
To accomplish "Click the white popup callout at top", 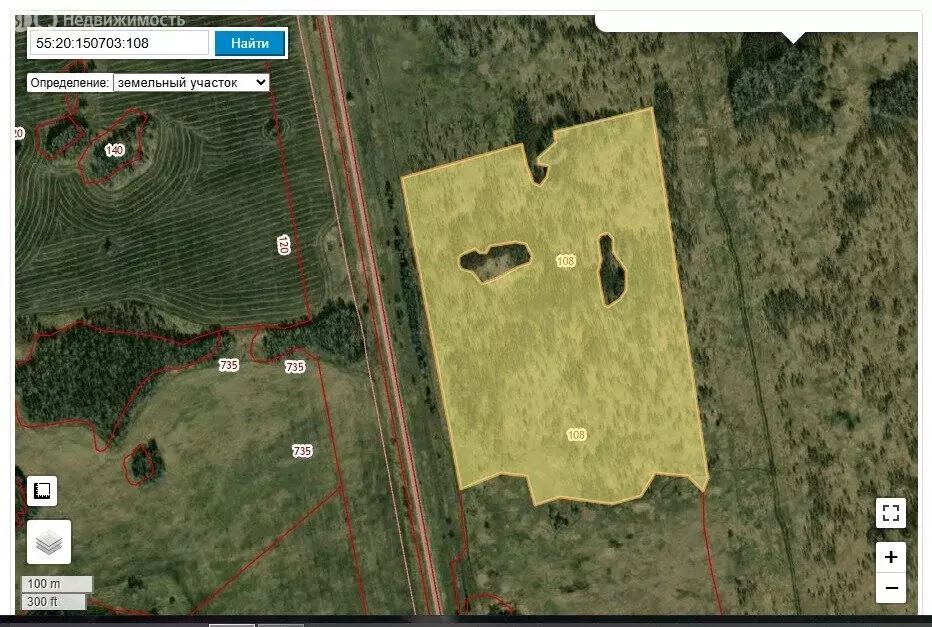I will 757,22.
